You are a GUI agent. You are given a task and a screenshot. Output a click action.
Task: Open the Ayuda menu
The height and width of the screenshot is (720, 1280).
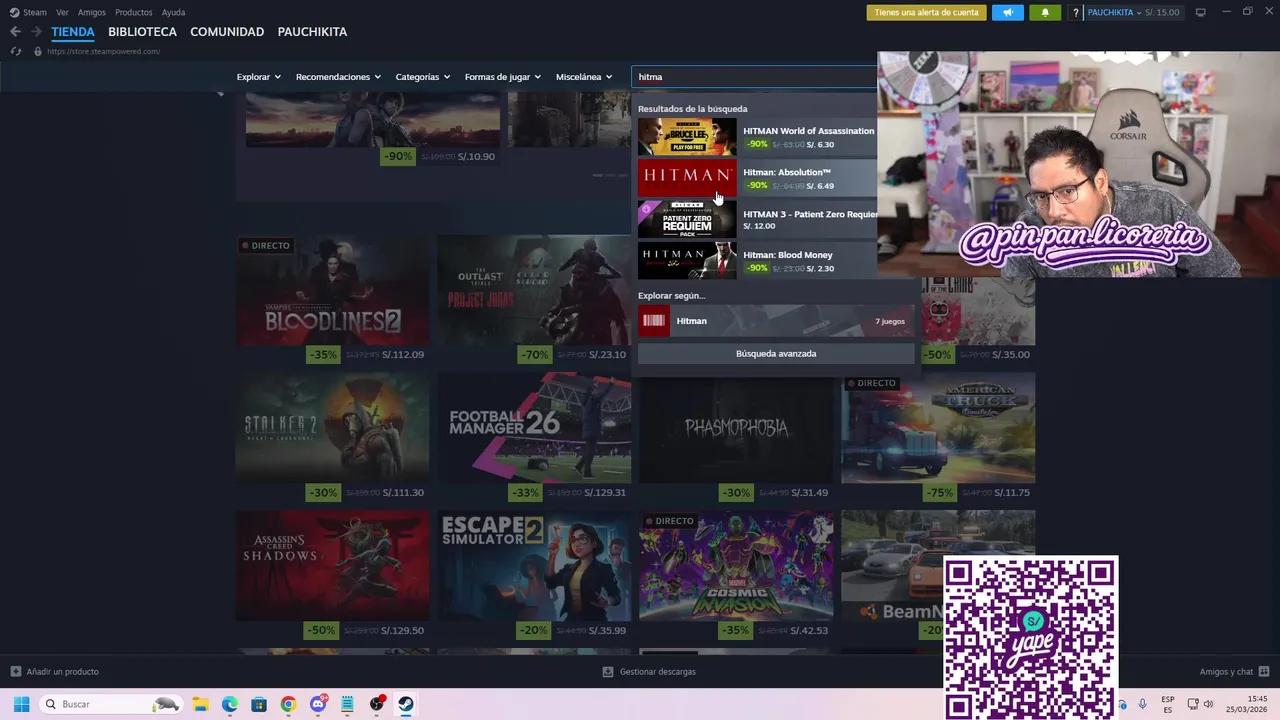coord(174,12)
